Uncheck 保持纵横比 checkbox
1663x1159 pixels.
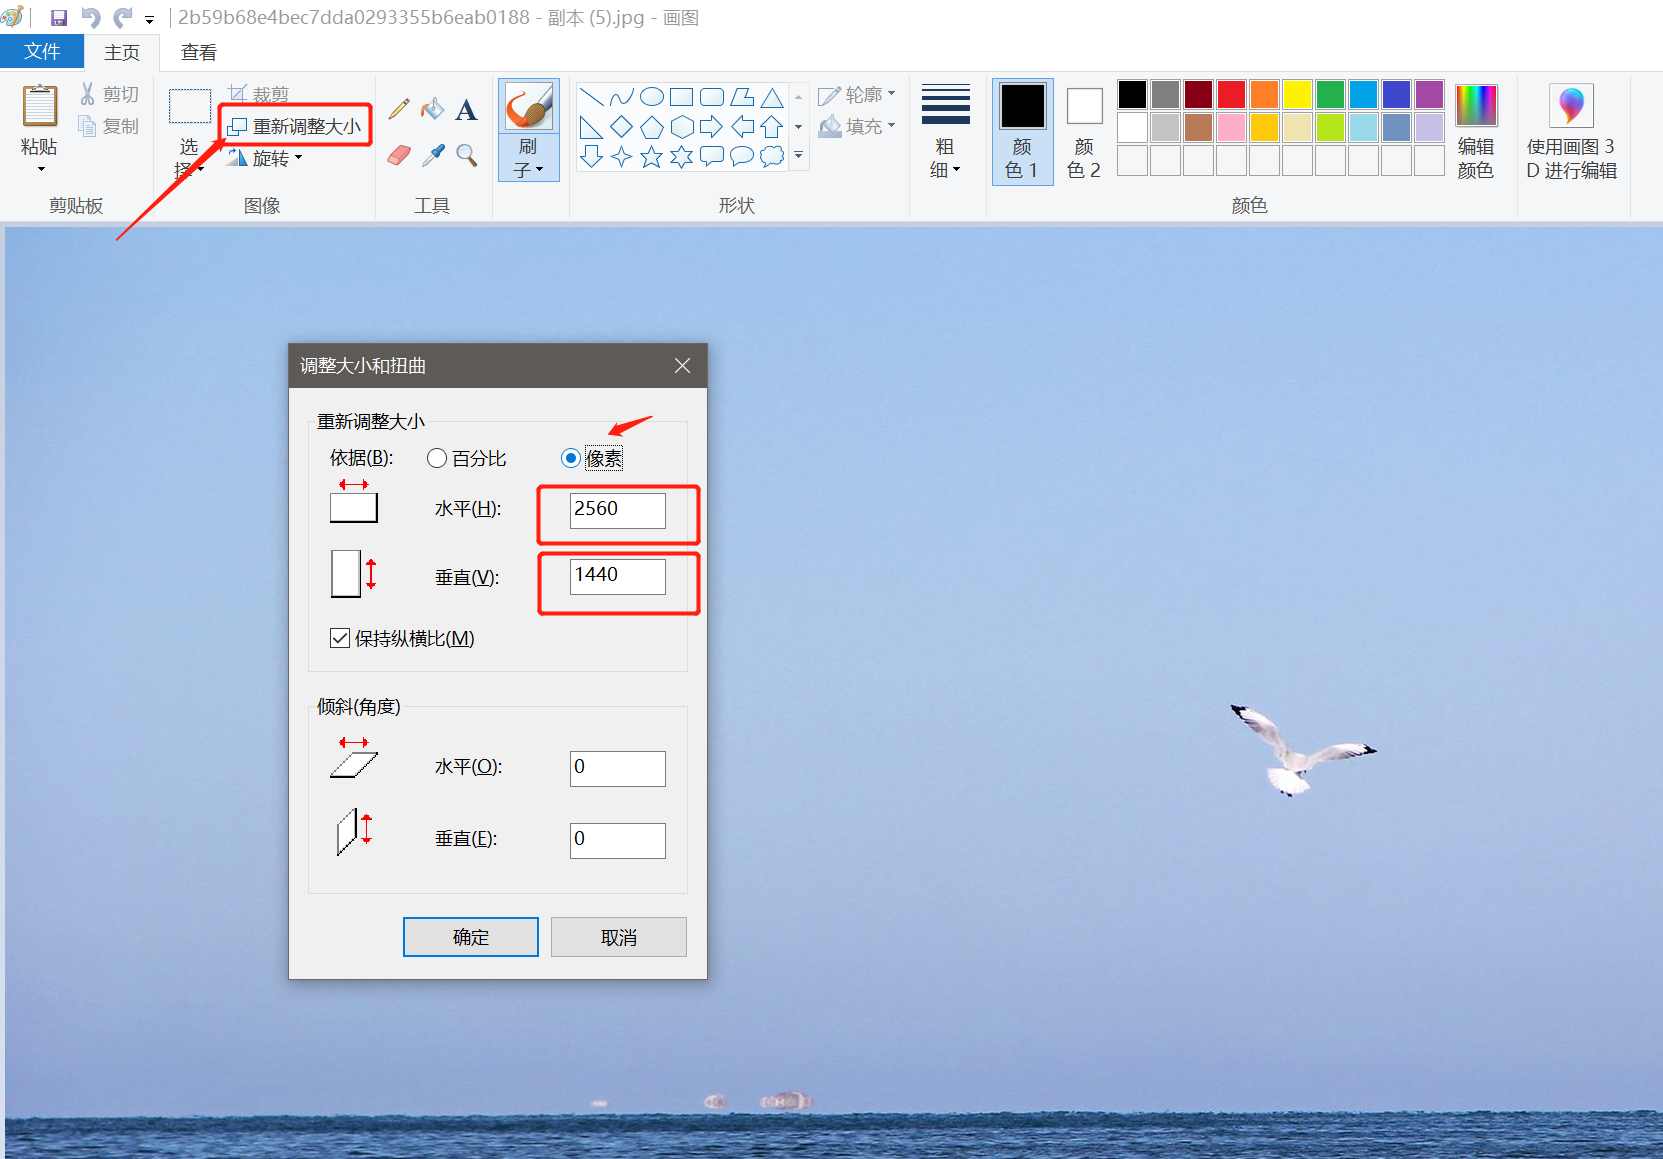click(x=340, y=638)
